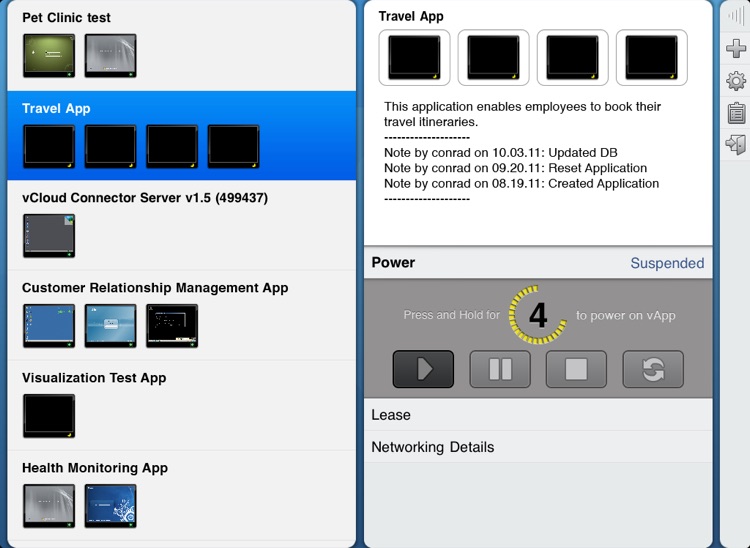
Task: Open first CRM App VM thumbnail (blue desktop)
Action: [x=49, y=326]
